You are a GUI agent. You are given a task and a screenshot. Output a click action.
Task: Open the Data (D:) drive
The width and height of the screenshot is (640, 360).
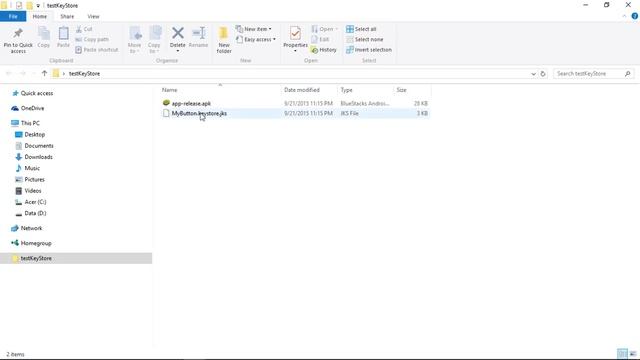[x=35, y=213]
